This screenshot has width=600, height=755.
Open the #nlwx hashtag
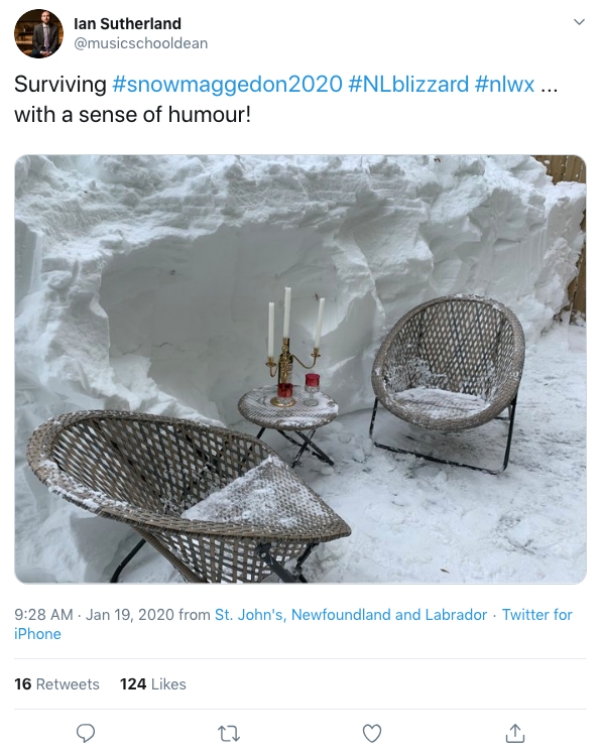point(505,84)
